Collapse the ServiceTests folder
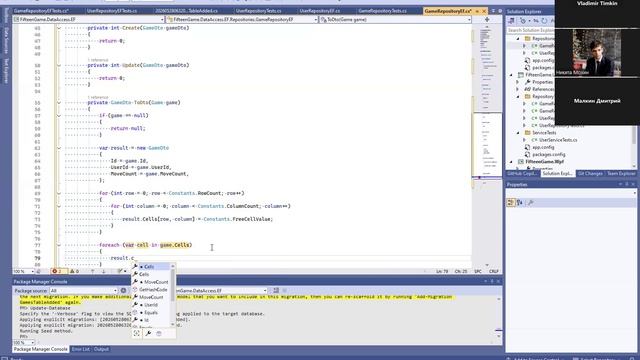 point(518,133)
